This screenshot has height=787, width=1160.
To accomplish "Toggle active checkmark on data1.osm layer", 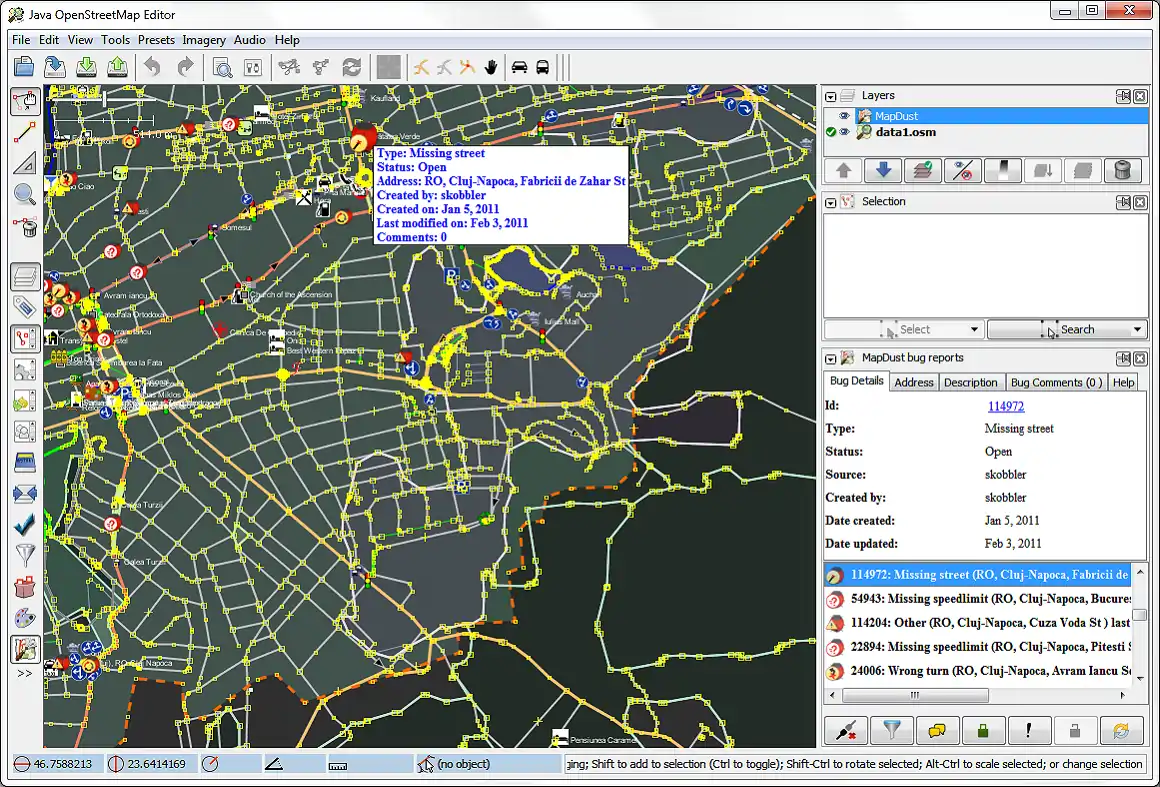I will tap(831, 132).
